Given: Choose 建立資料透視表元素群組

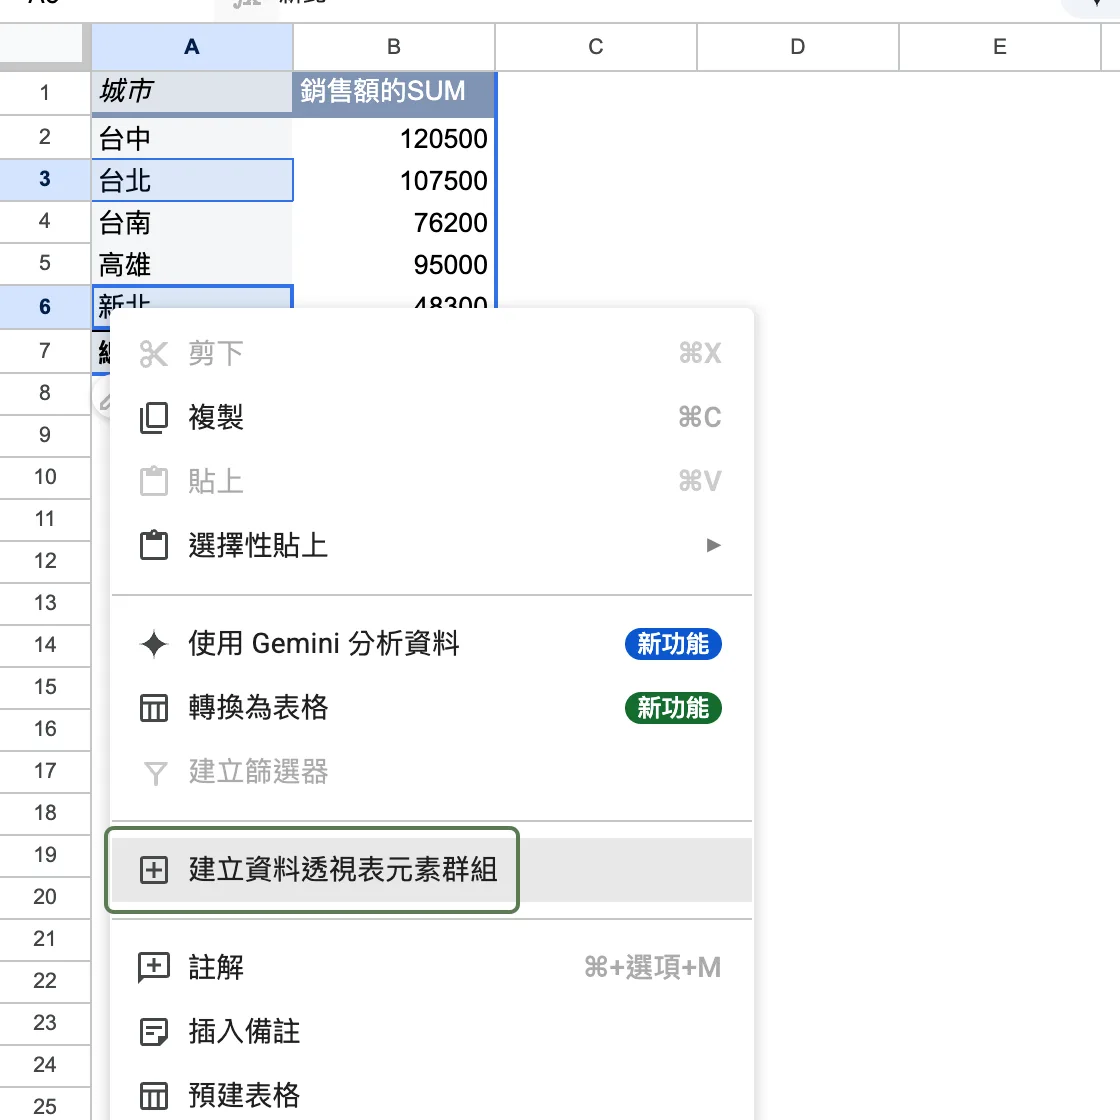Looking at the screenshot, I should (431, 870).
